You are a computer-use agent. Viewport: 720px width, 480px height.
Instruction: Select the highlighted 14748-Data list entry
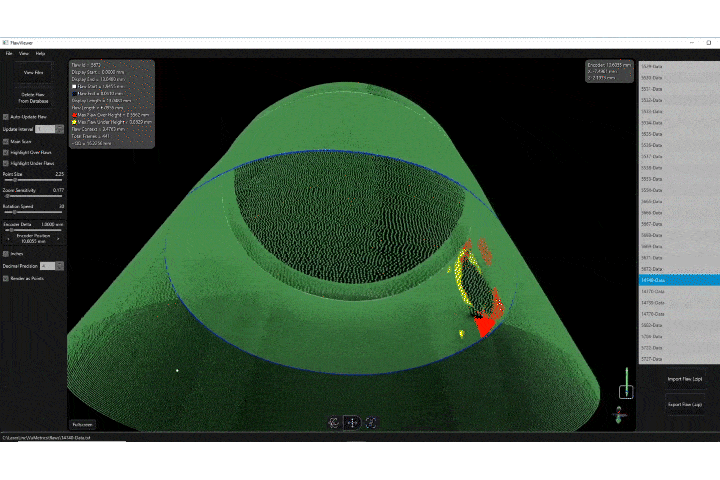[x=676, y=280]
